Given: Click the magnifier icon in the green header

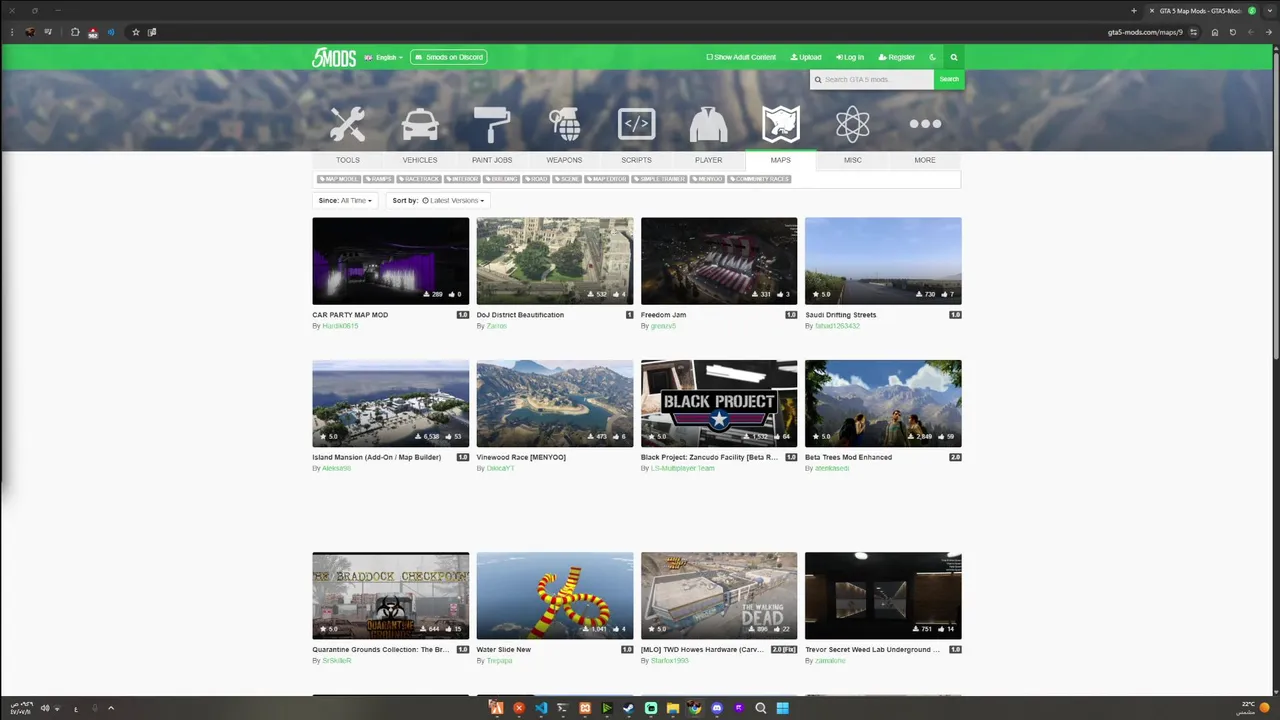Looking at the screenshot, I should pos(954,57).
